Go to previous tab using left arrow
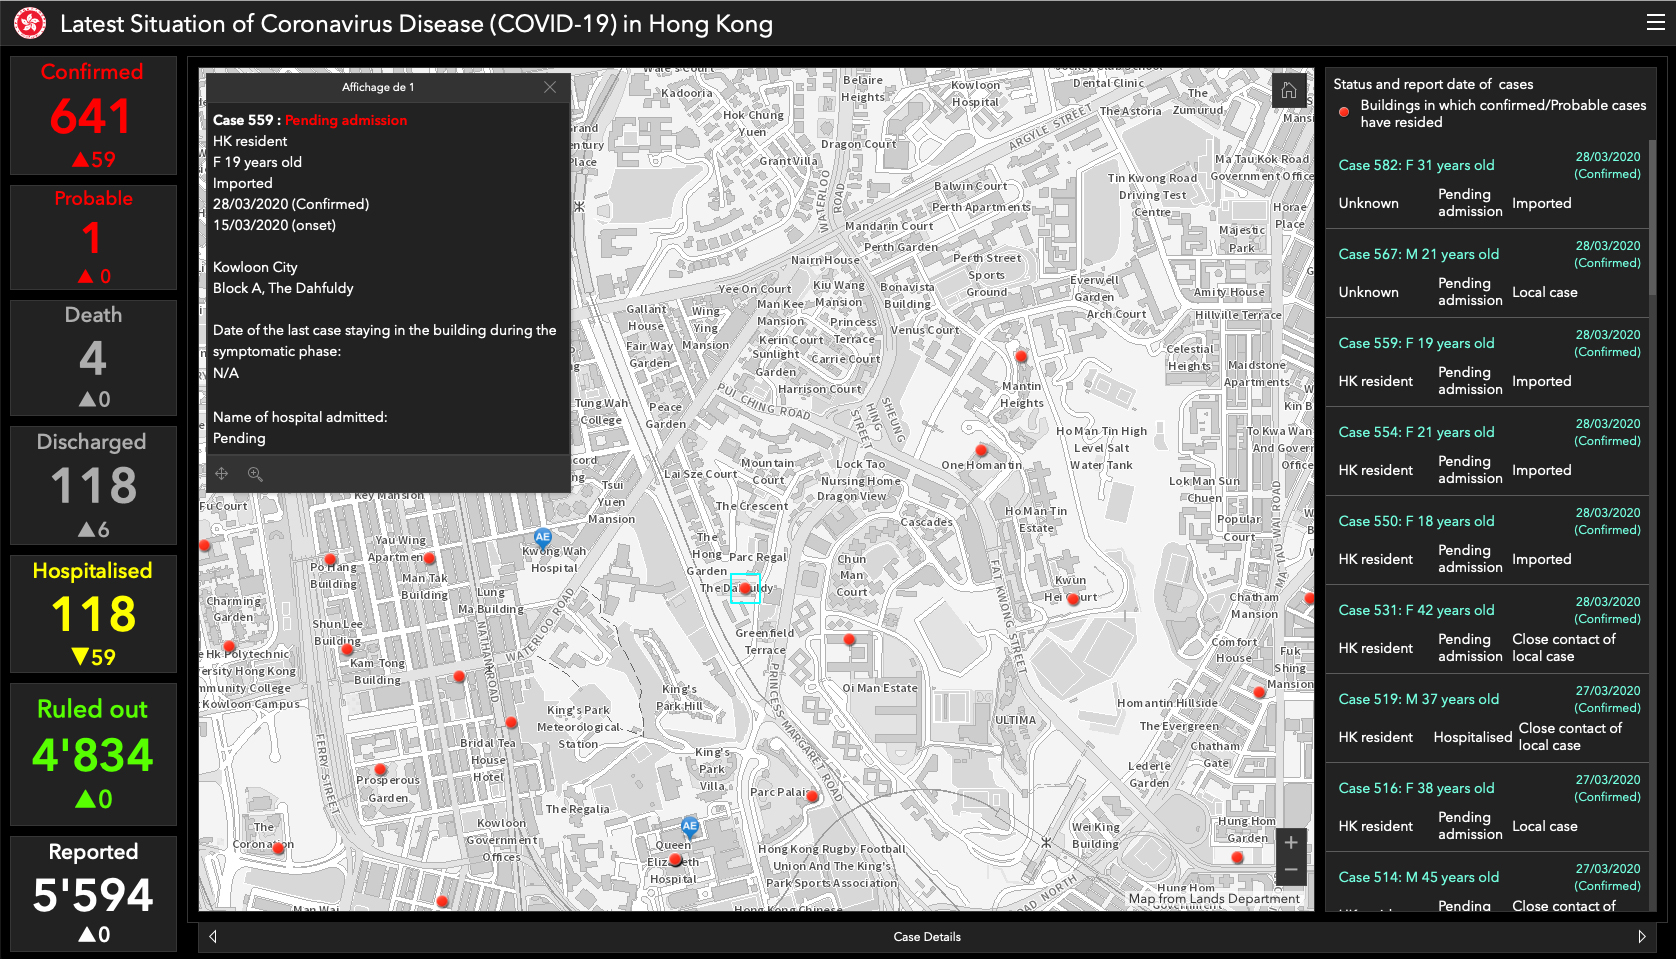The image size is (1676, 959). pyautogui.click(x=213, y=937)
